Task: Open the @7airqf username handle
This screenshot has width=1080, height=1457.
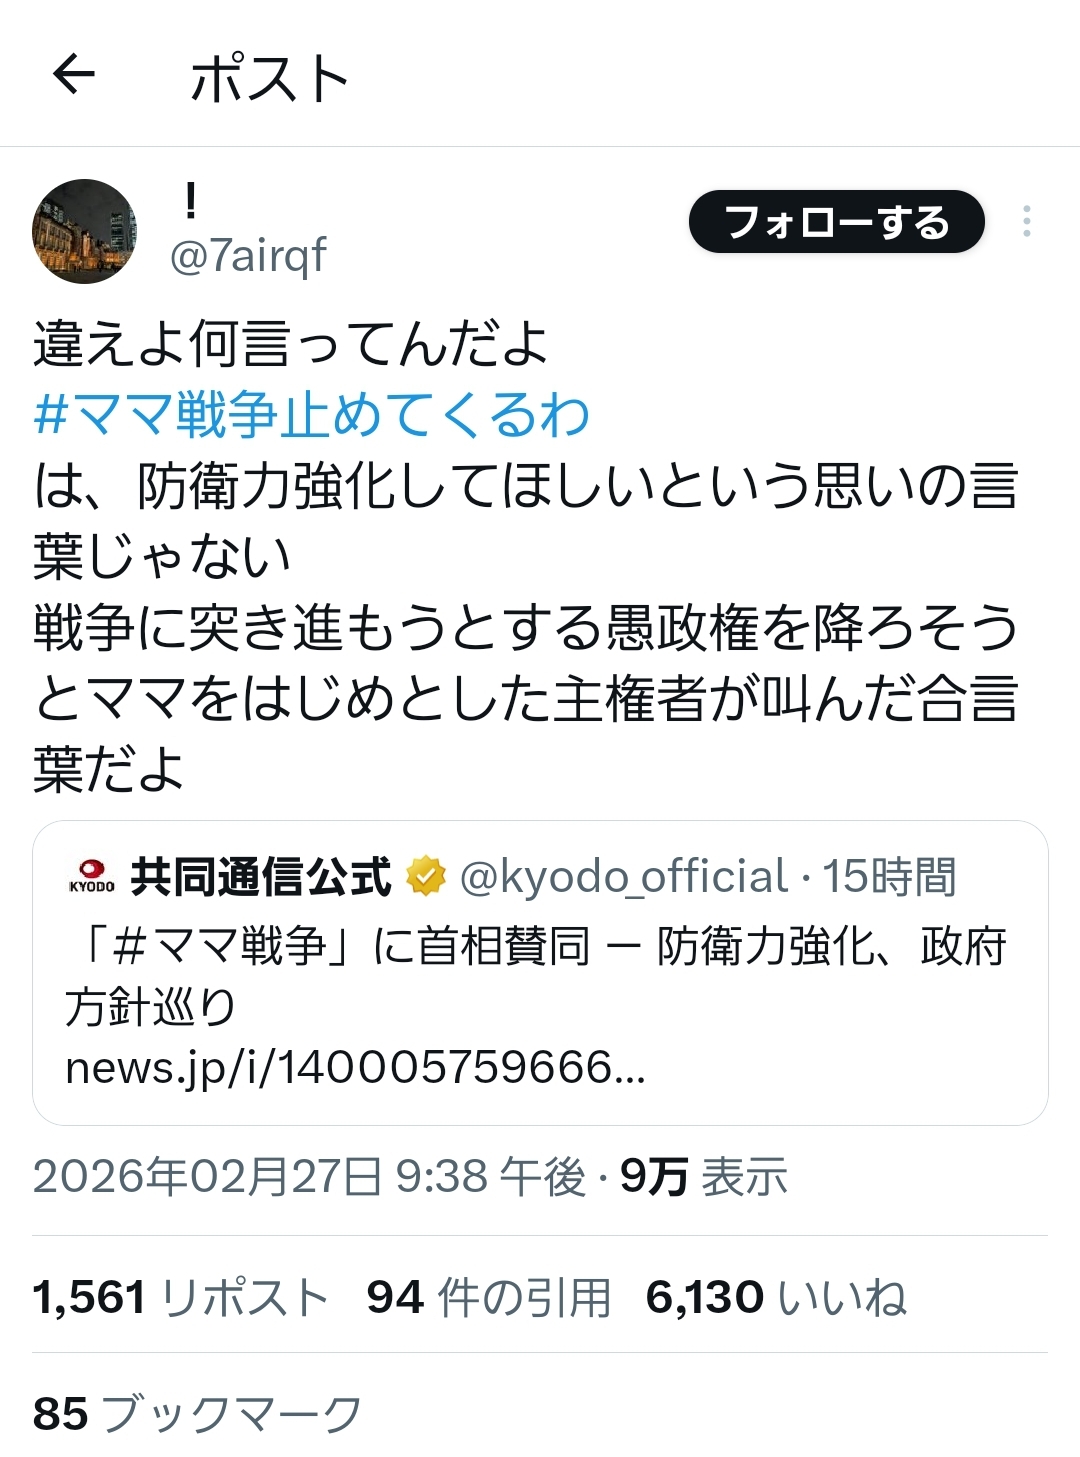Action: tap(248, 256)
